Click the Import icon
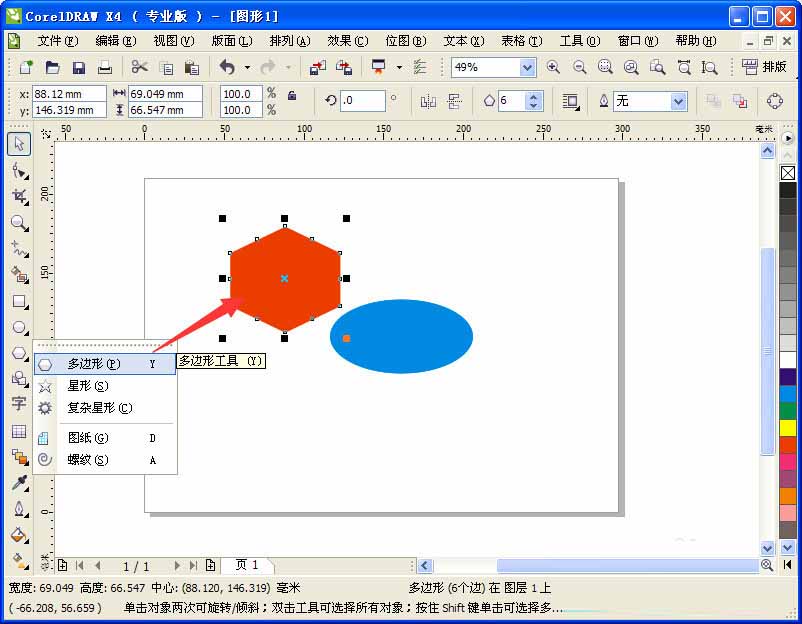Viewport: 802px width, 624px height. pos(318,67)
